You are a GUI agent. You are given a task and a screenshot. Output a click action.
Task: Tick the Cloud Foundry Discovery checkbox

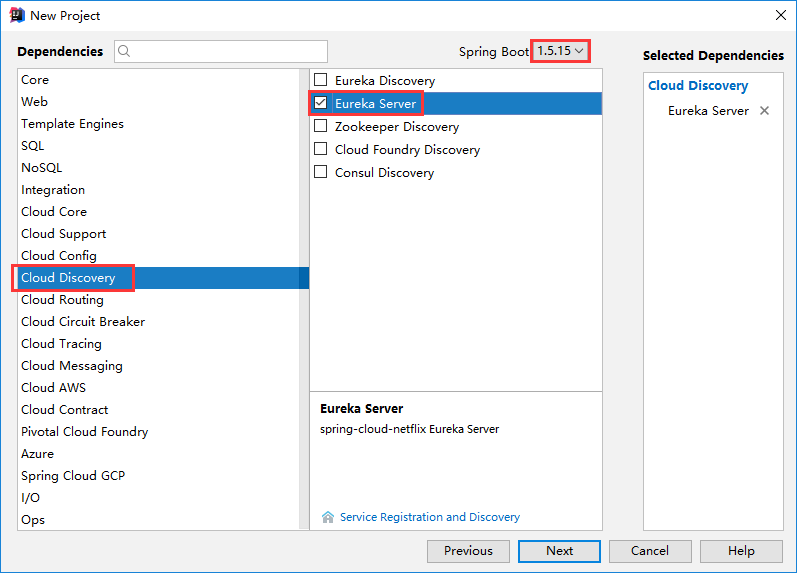(321, 148)
